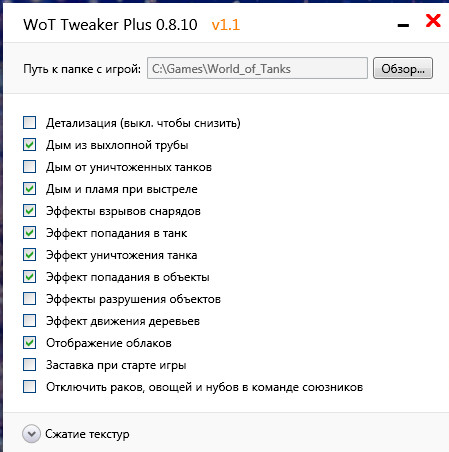Enable Заставка при старте игры
This screenshot has height=452, width=449.
click(30, 365)
